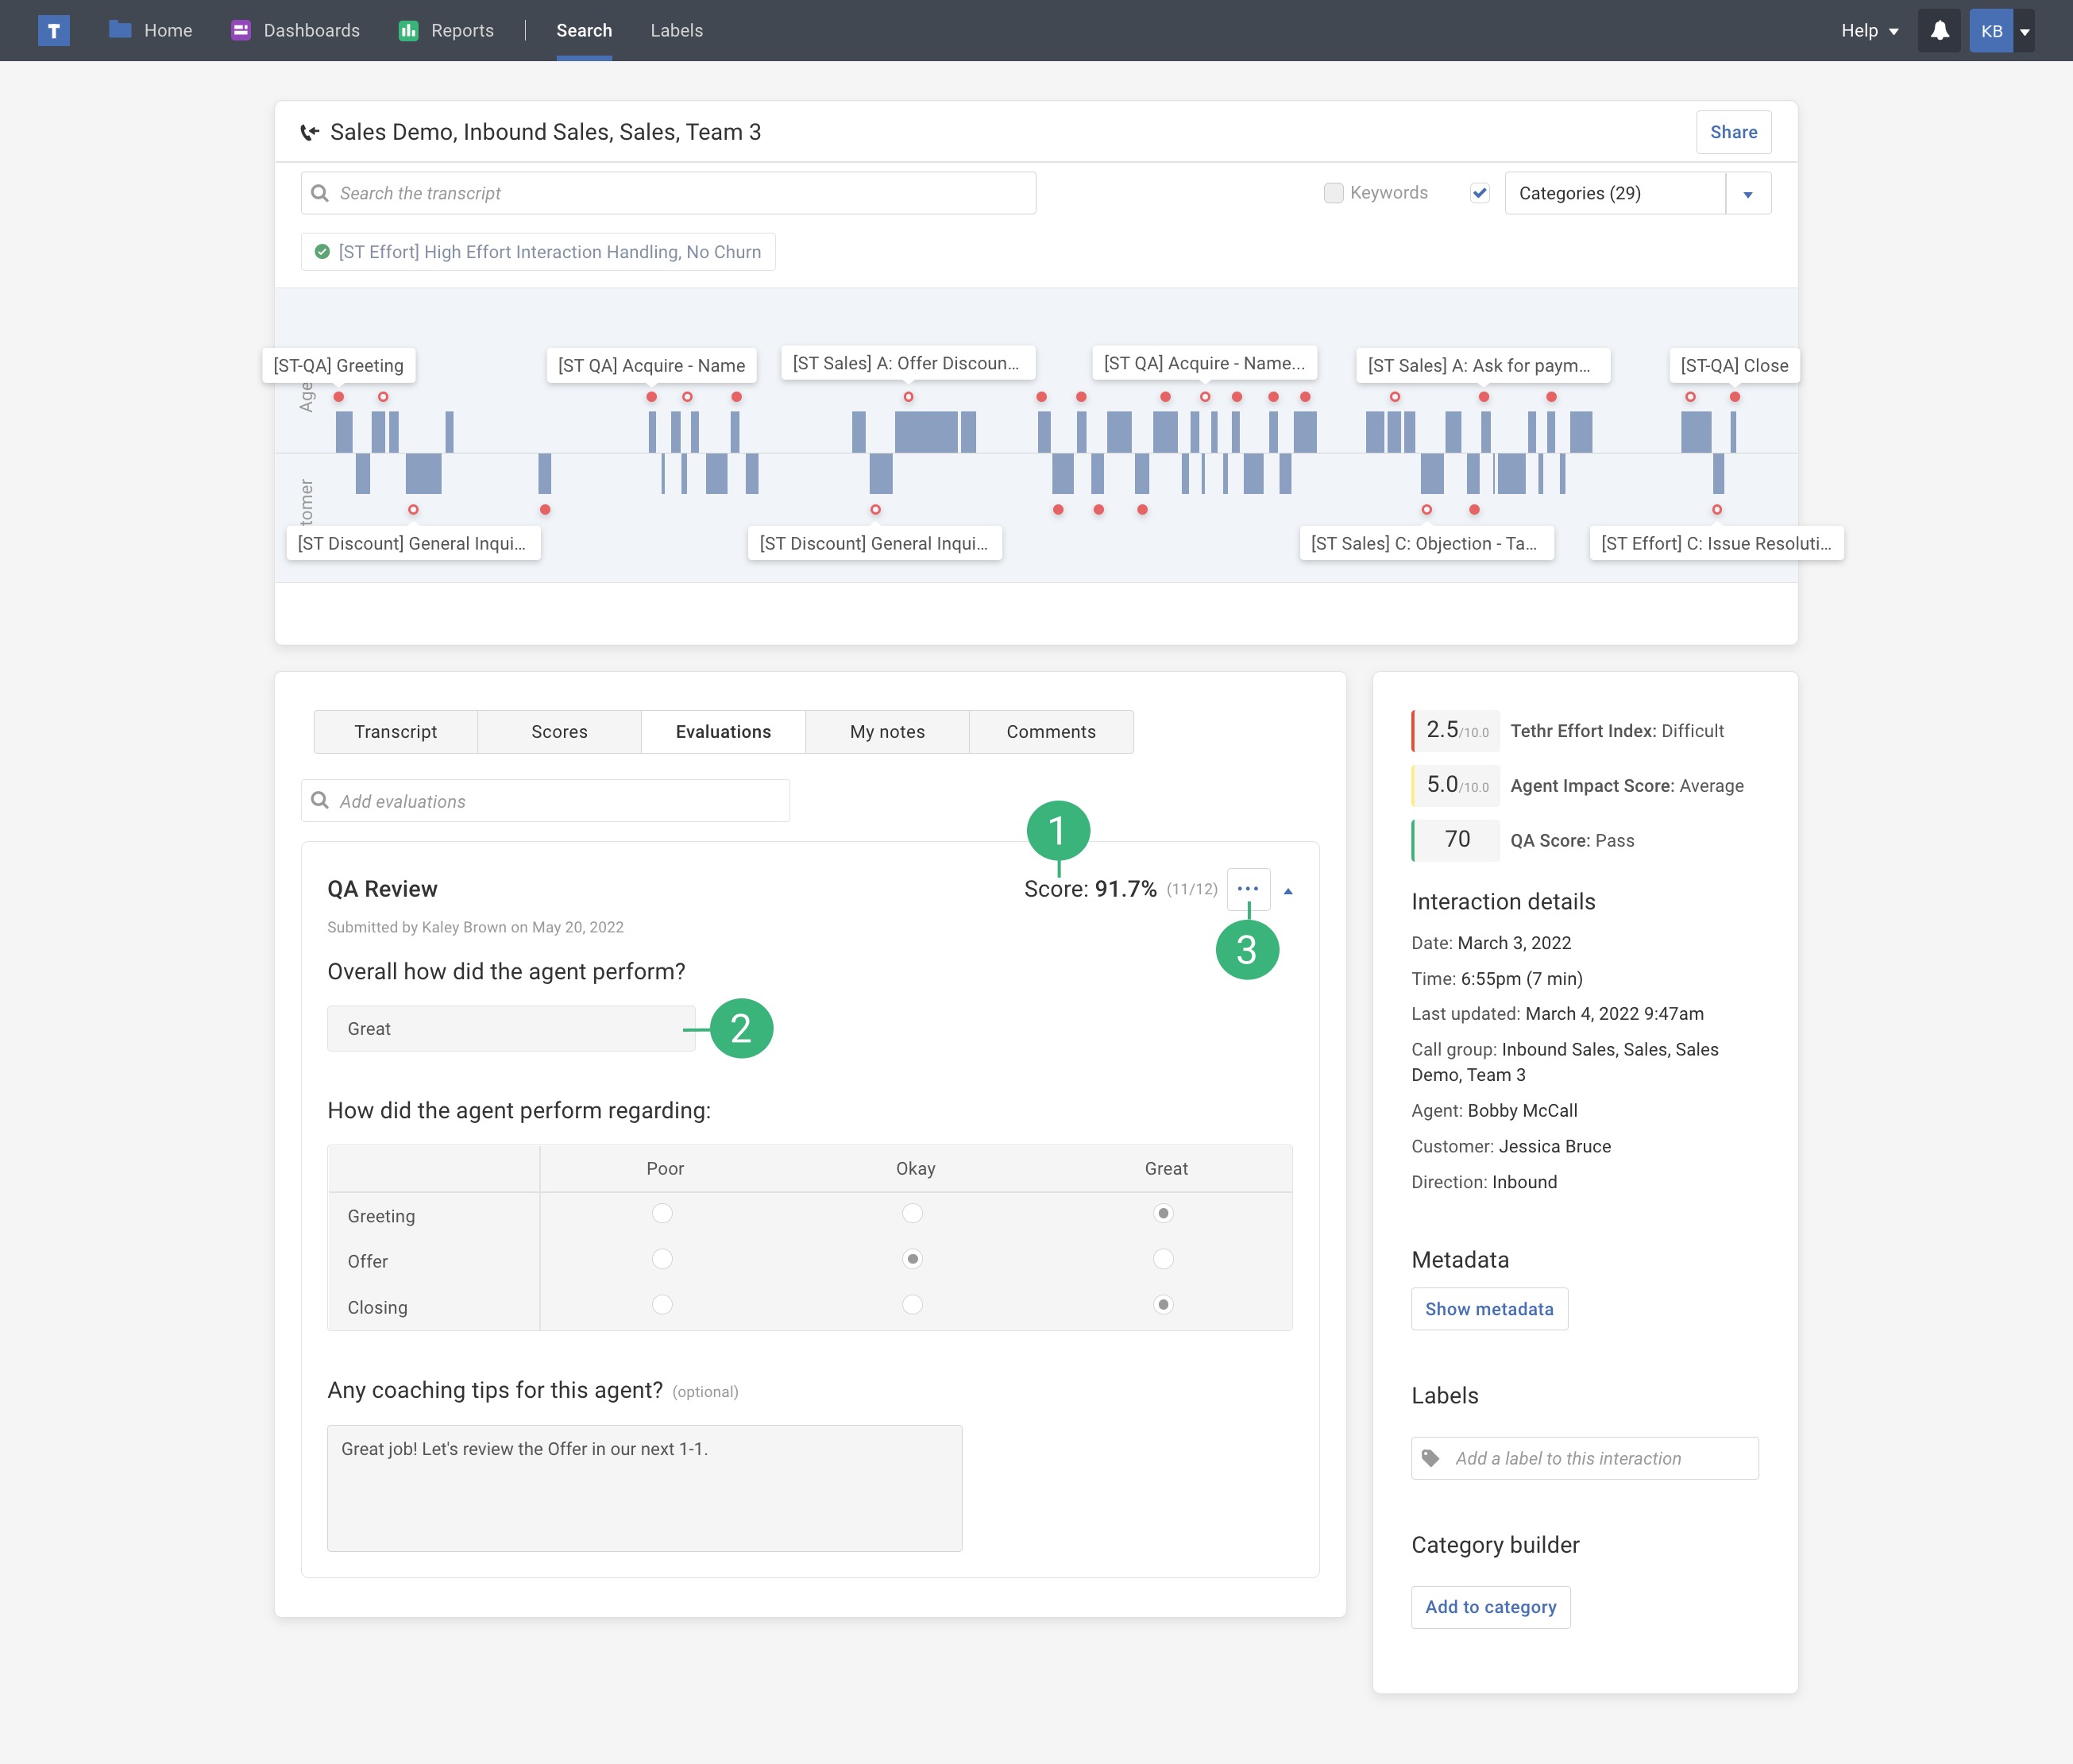This screenshot has height=1764, width=2073.
Task: Click the [ST-QA] Greeting timeline marker
Action: (338, 366)
